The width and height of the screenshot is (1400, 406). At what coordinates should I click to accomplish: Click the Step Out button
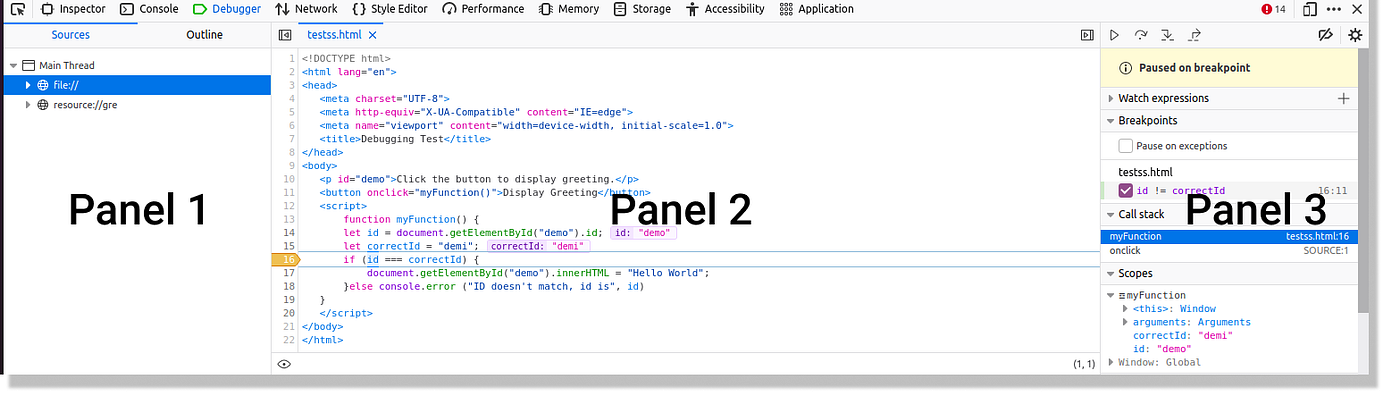[x=1194, y=35]
